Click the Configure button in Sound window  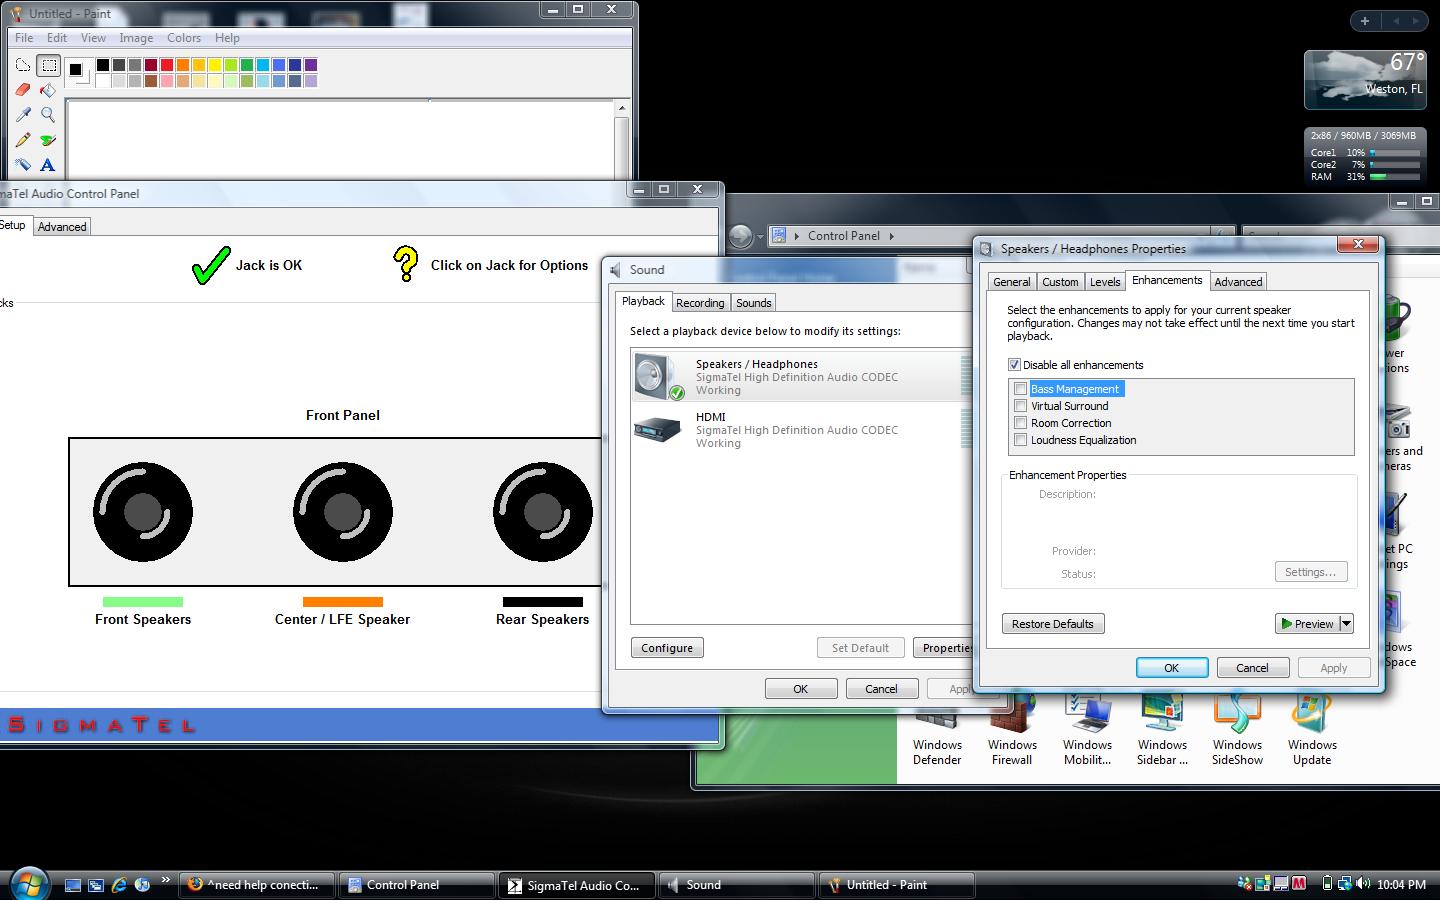[667, 648]
